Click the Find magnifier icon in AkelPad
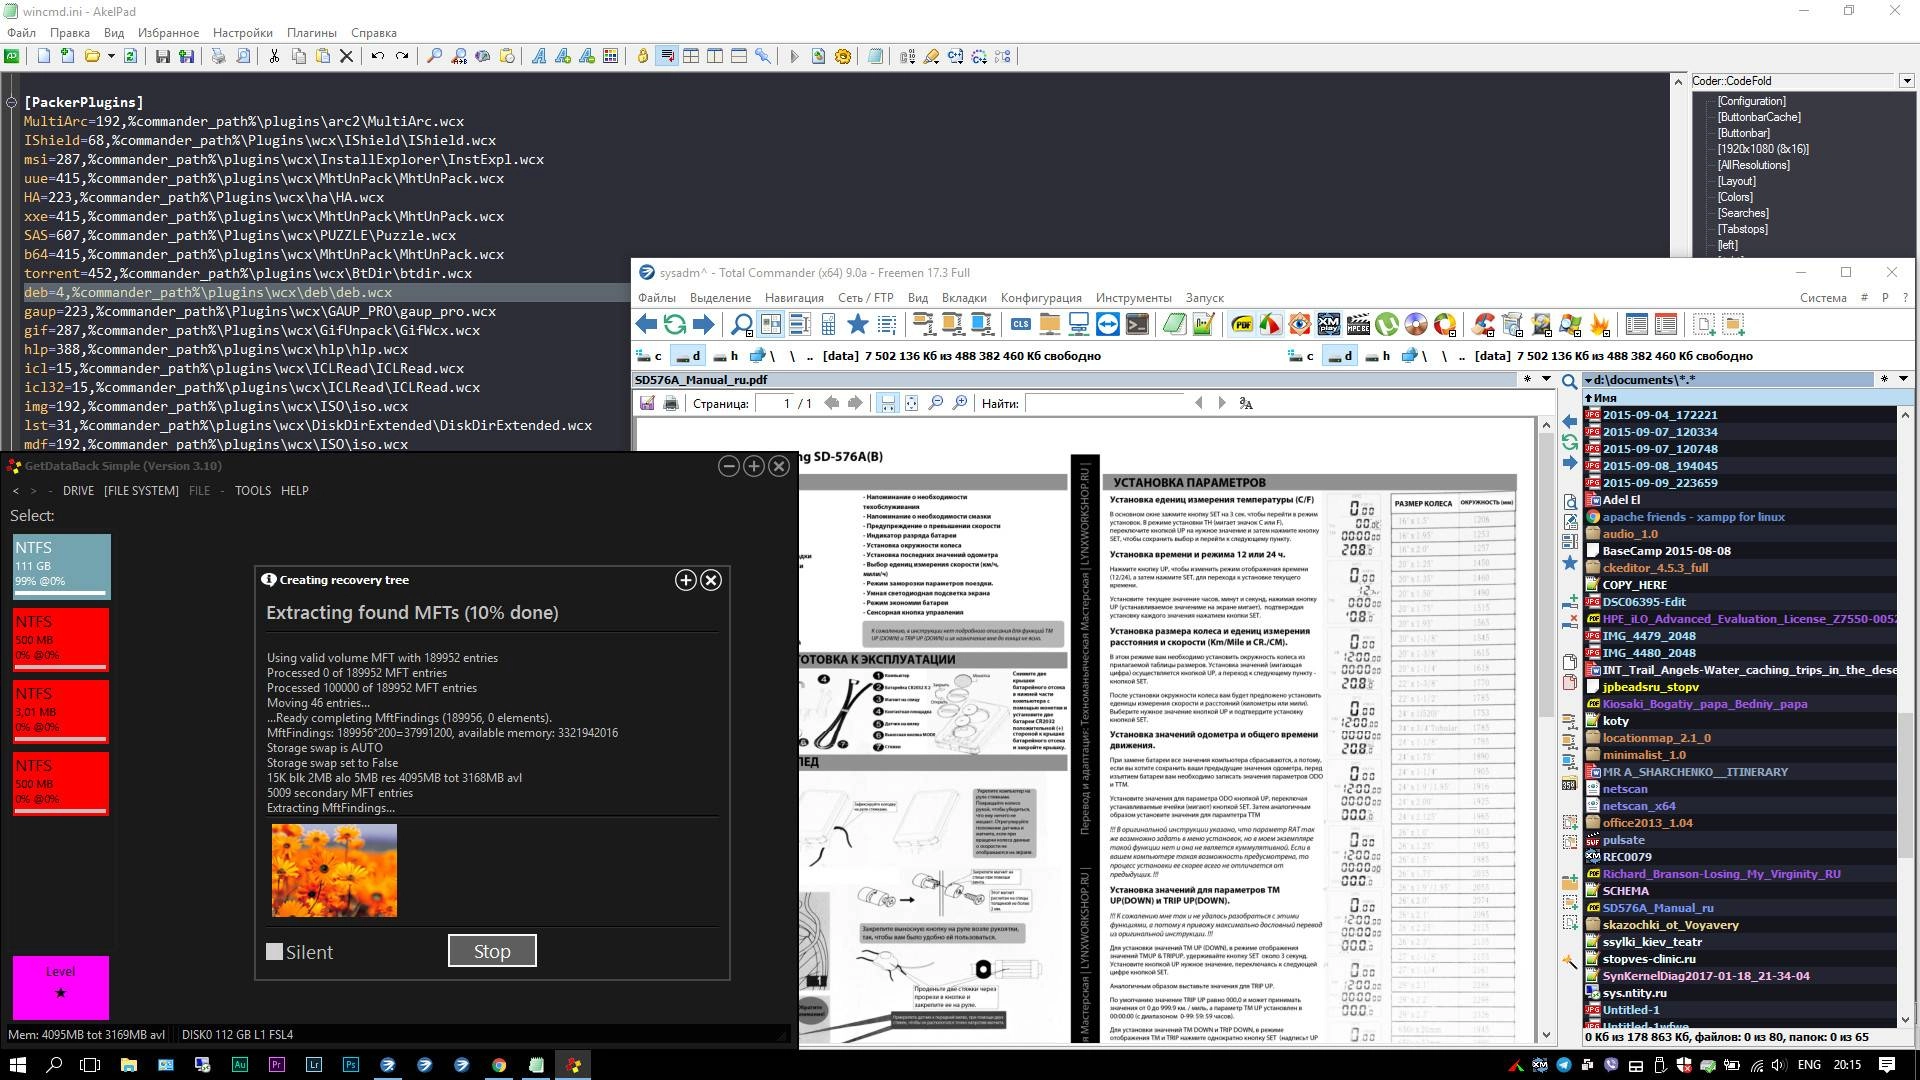This screenshot has height=1080, width=1920. (x=434, y=56)
